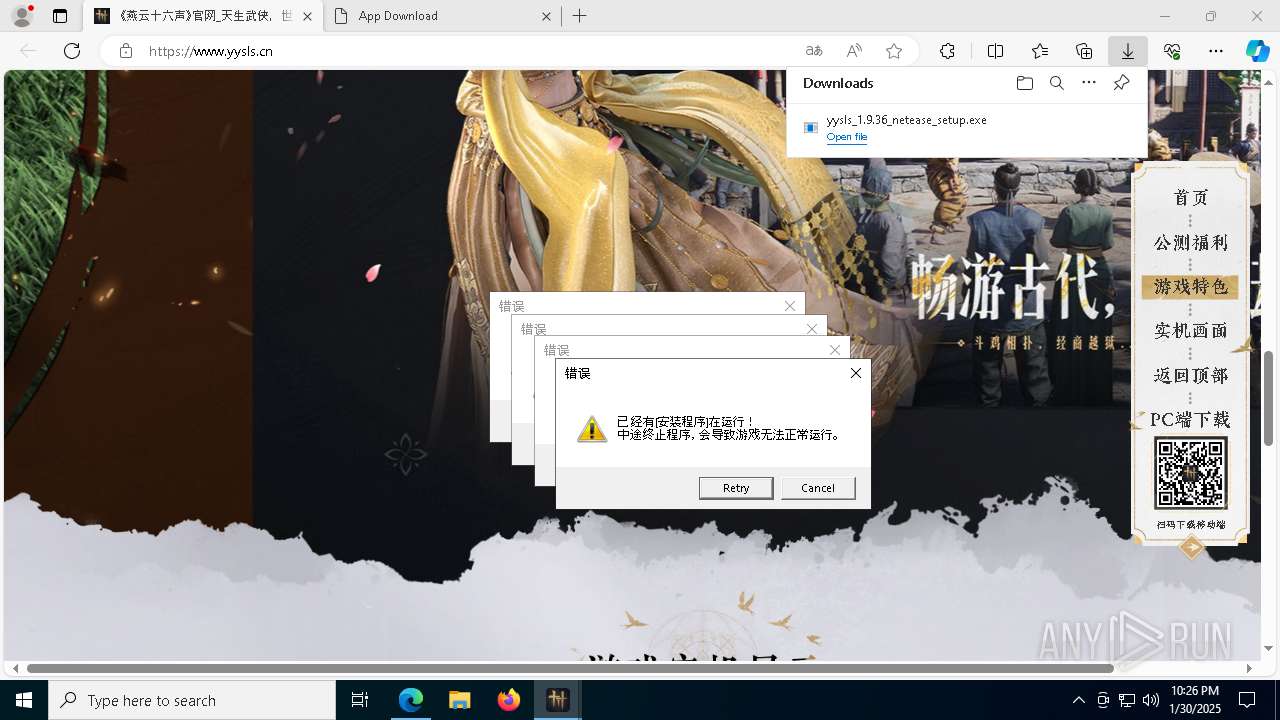The image size is (1280, 720).
Task: Open the Collections icon
Action: 1084,51
